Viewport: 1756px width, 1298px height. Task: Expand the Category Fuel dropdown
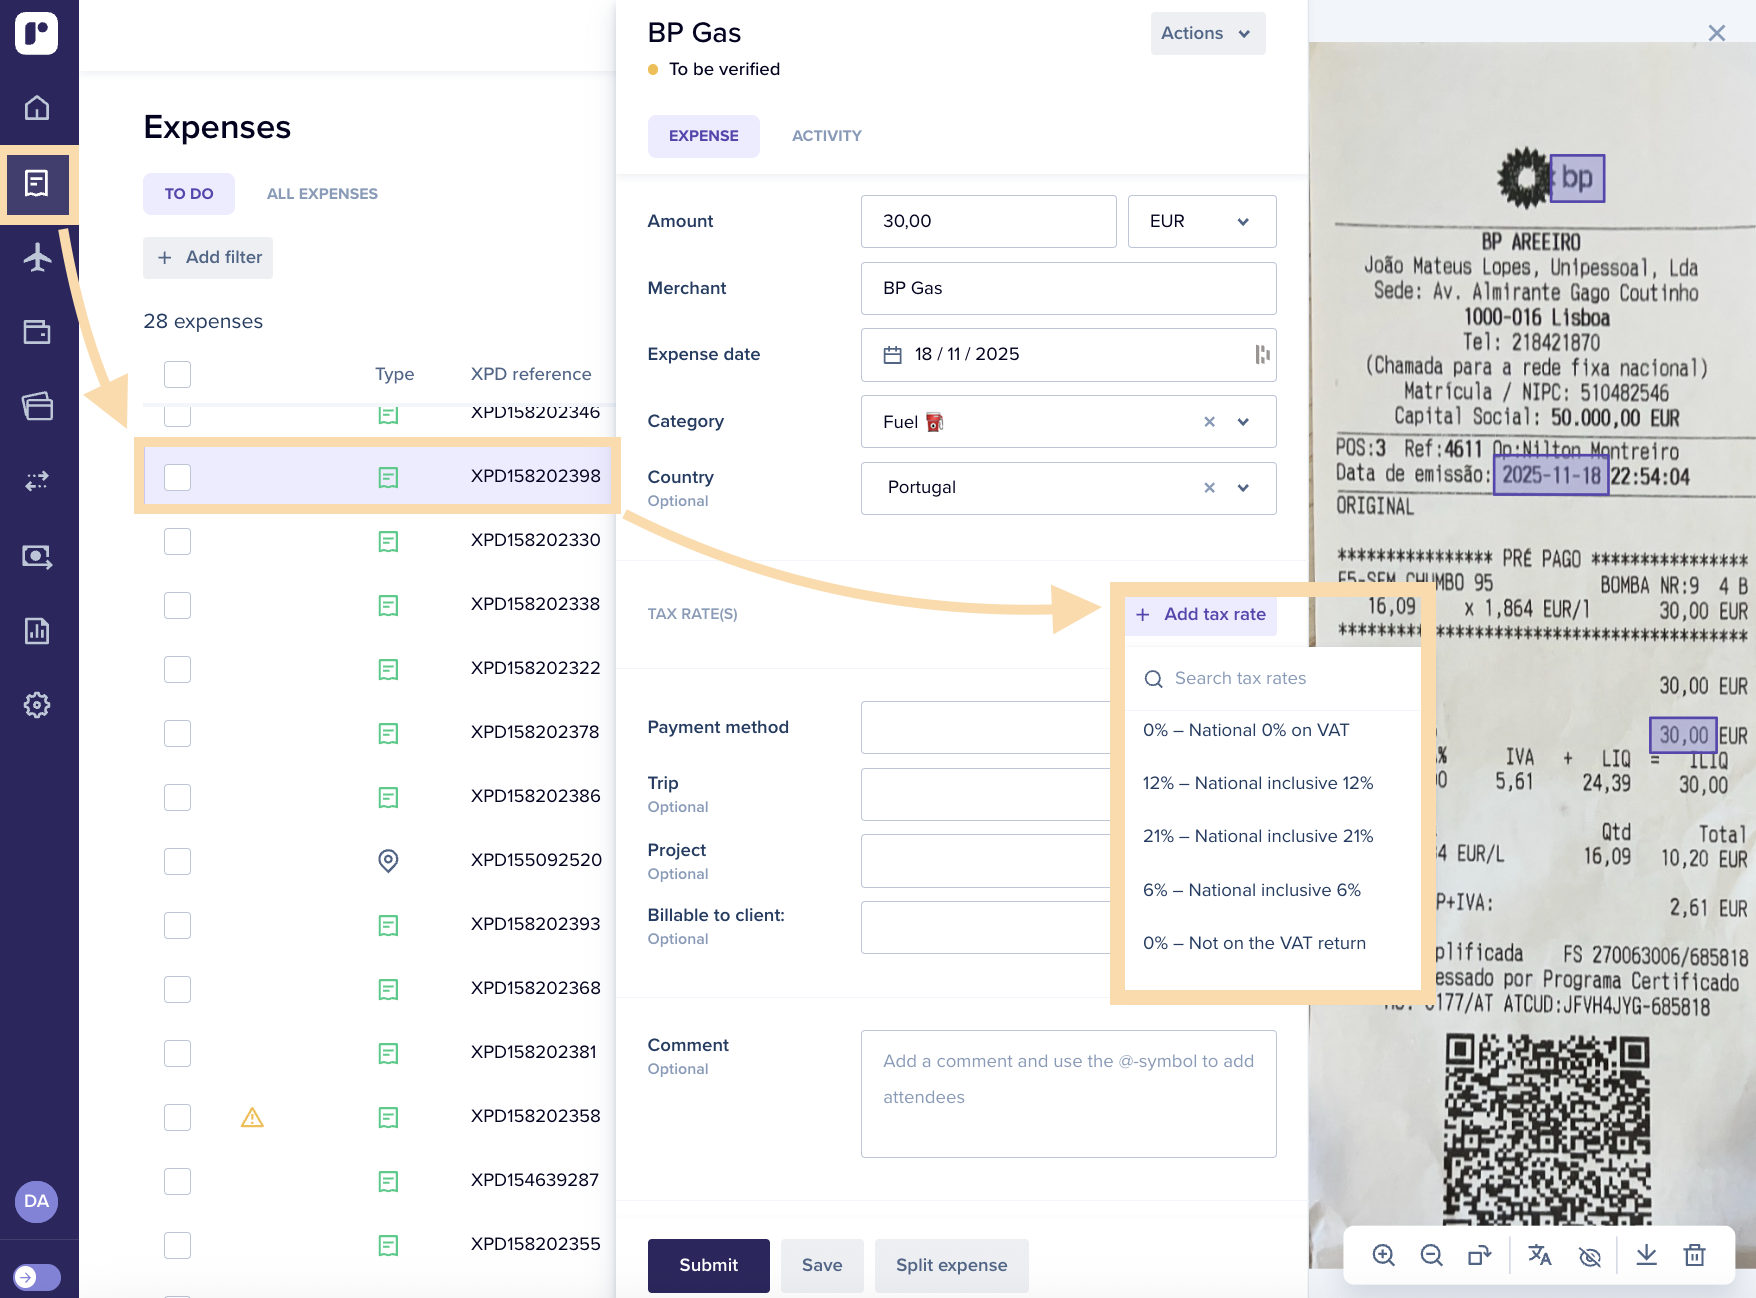click(x=1243, y=422)
